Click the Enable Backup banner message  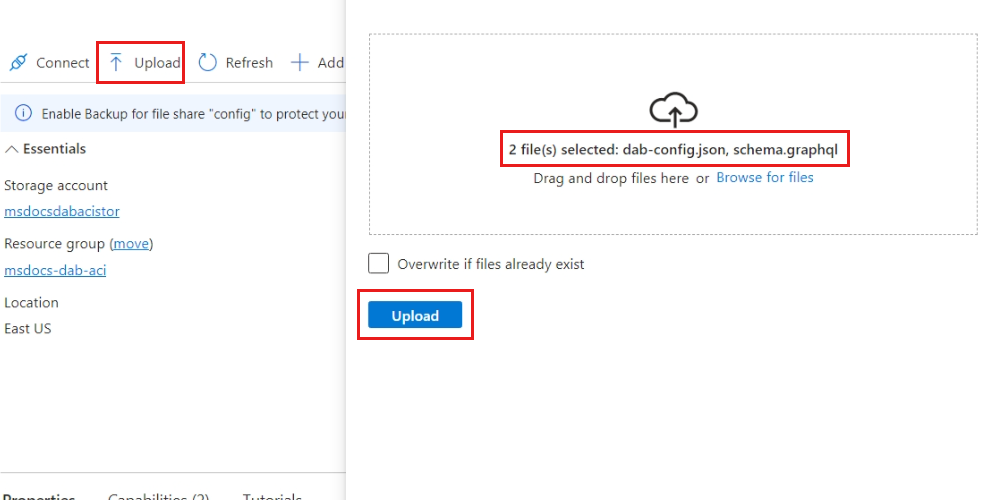click(193, 114)
